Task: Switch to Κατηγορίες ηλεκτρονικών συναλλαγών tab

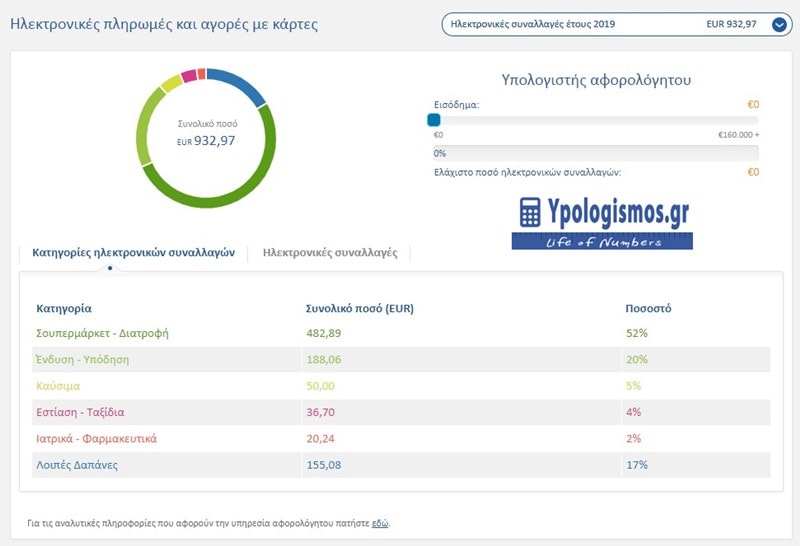Action: coord(134,253)
